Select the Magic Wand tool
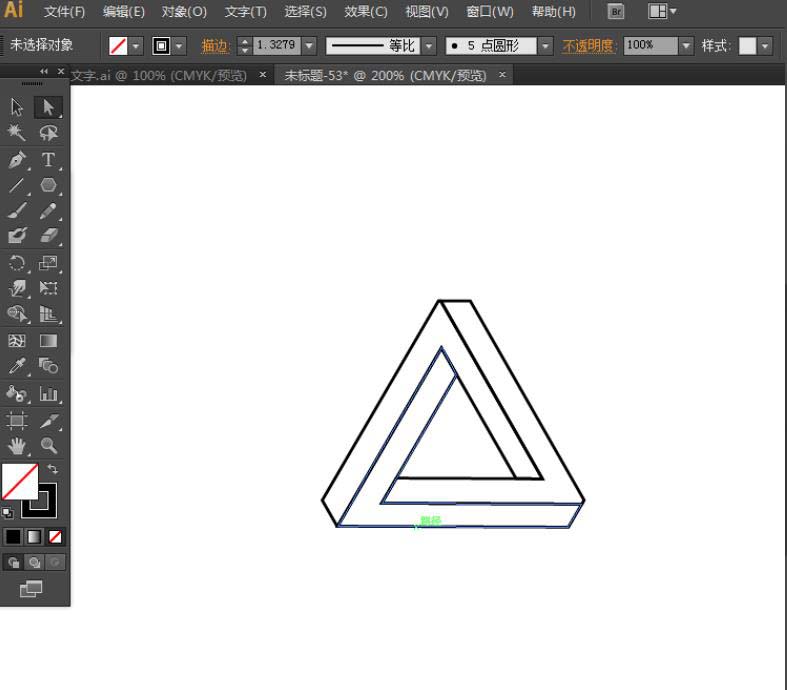 coord(17,133)
